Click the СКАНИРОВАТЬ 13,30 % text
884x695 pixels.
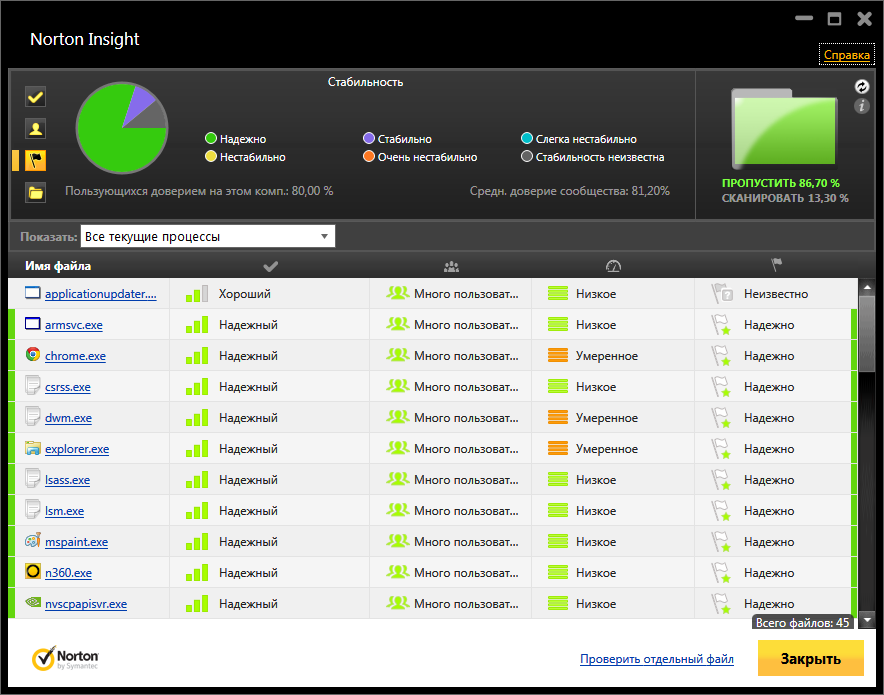[x=785, y=198]
